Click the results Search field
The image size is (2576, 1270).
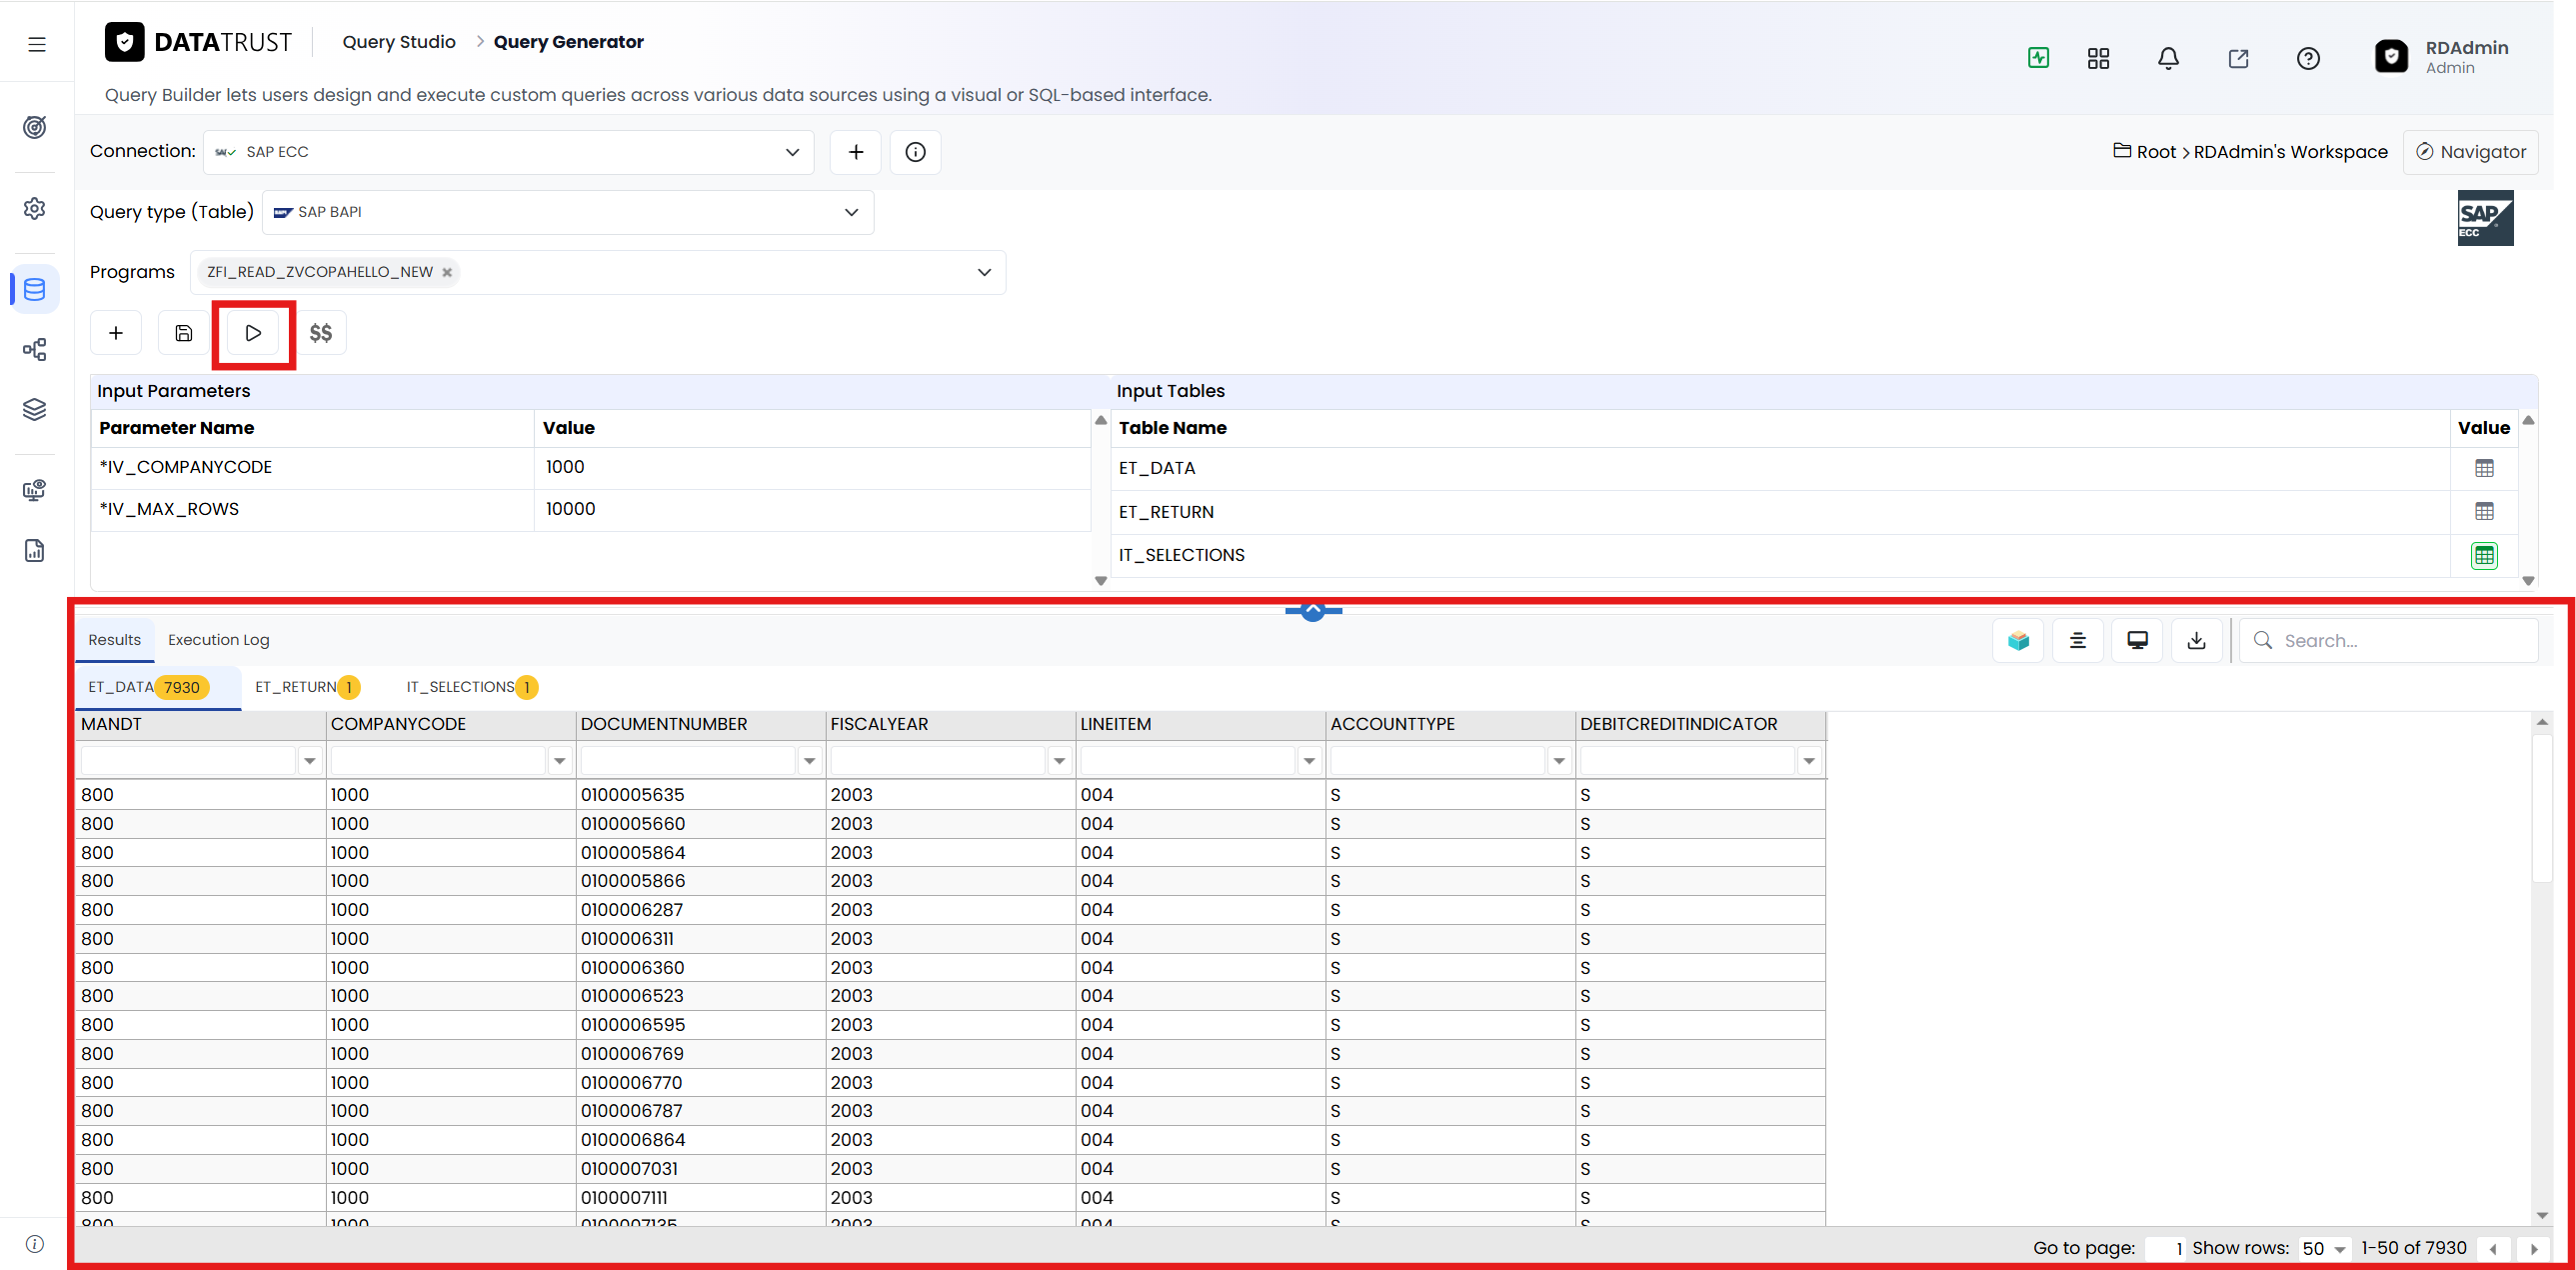click(2389, 640)
